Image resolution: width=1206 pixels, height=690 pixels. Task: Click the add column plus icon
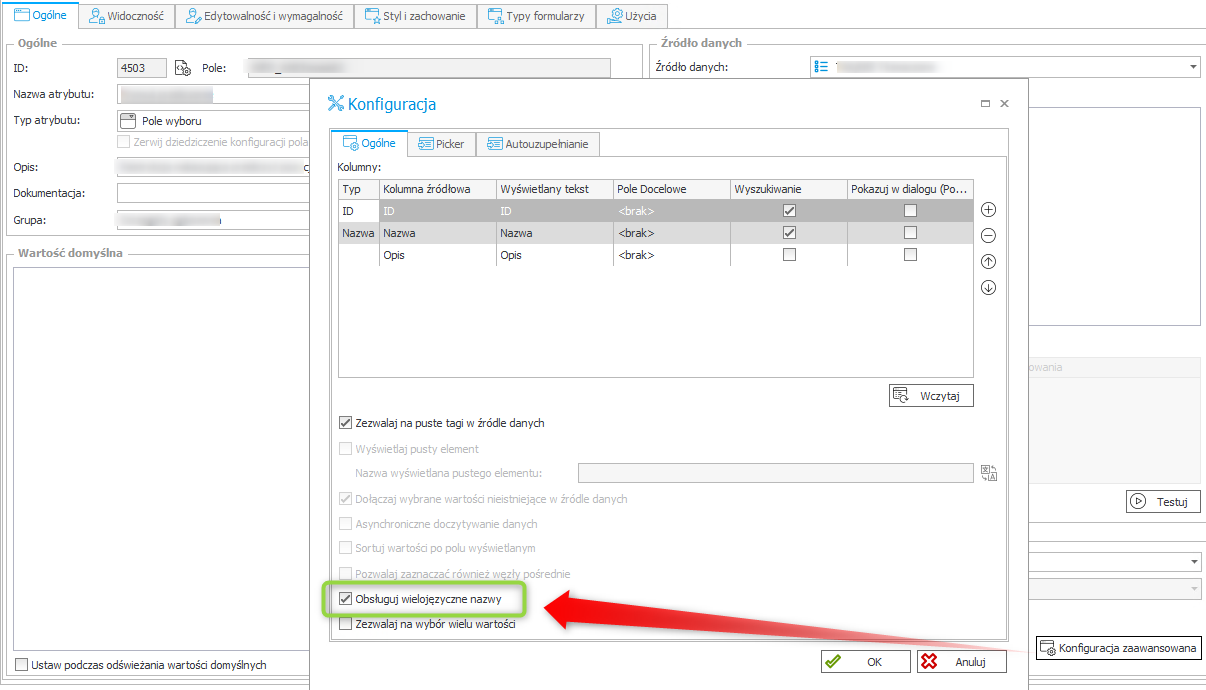[x=988, y=210]
